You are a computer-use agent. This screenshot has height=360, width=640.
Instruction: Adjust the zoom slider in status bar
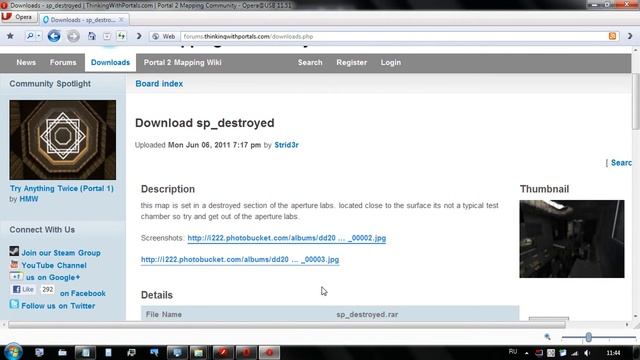click(588, 337)
